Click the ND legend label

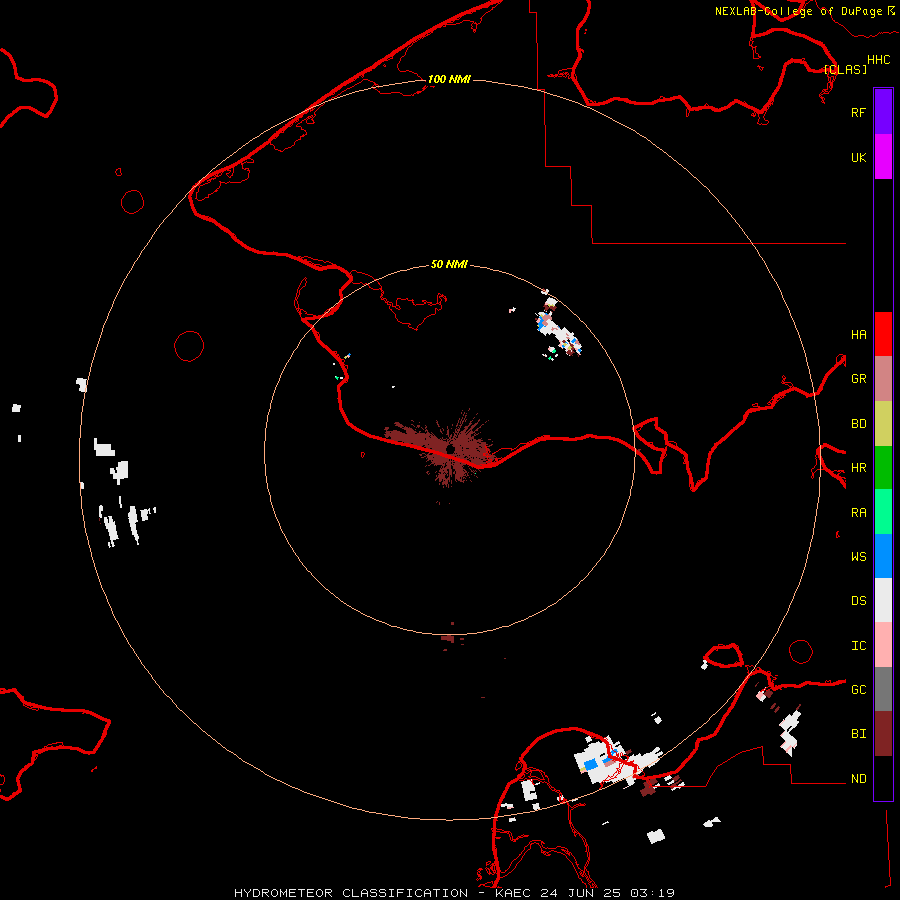point(858,779)
